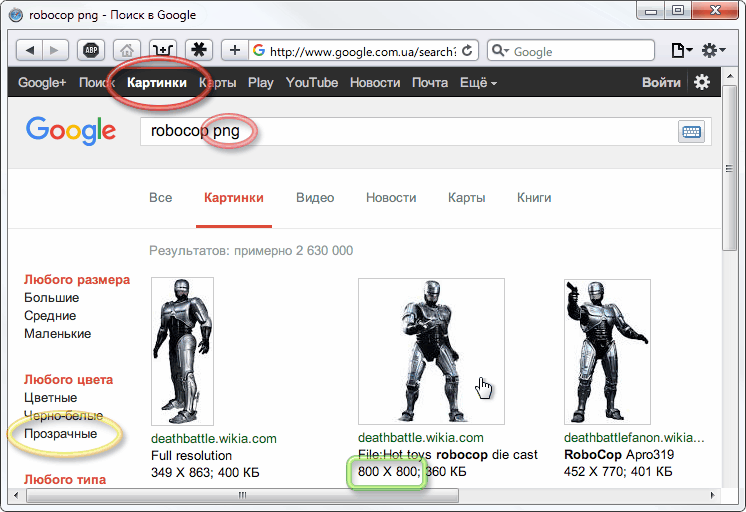Go forward with the browser forward arrow
The width and height of the screenshot is (746, 512).
(55, 50)
